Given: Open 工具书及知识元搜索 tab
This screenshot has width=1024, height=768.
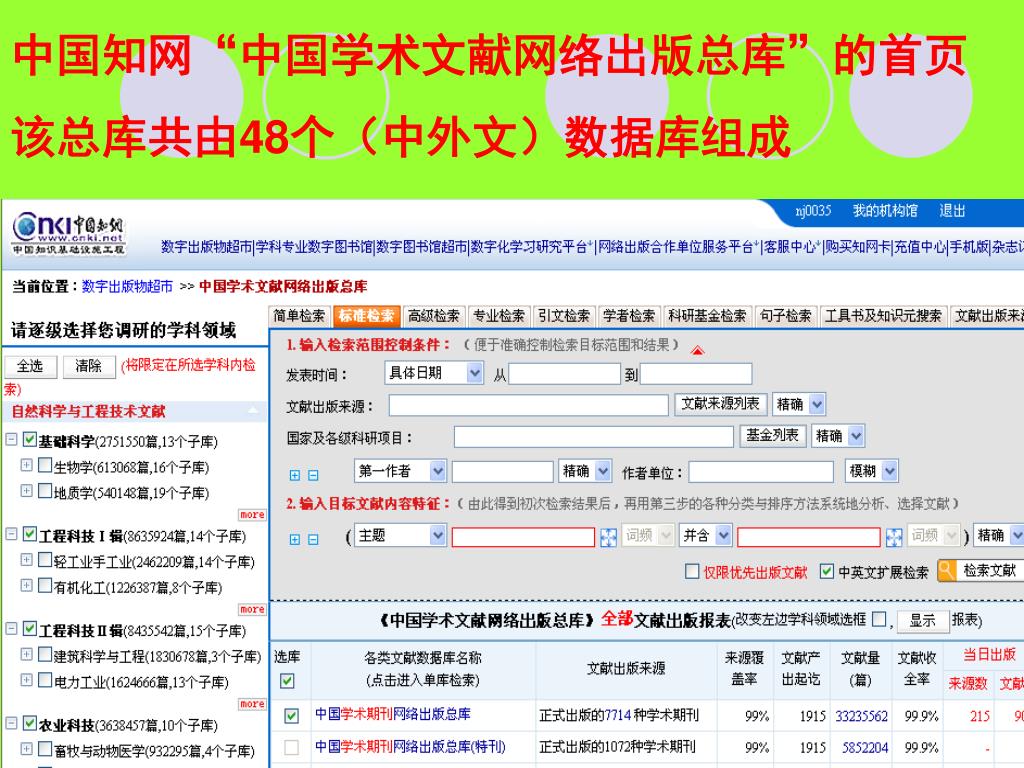Looking at the screenshot, I should click(883, 316).
